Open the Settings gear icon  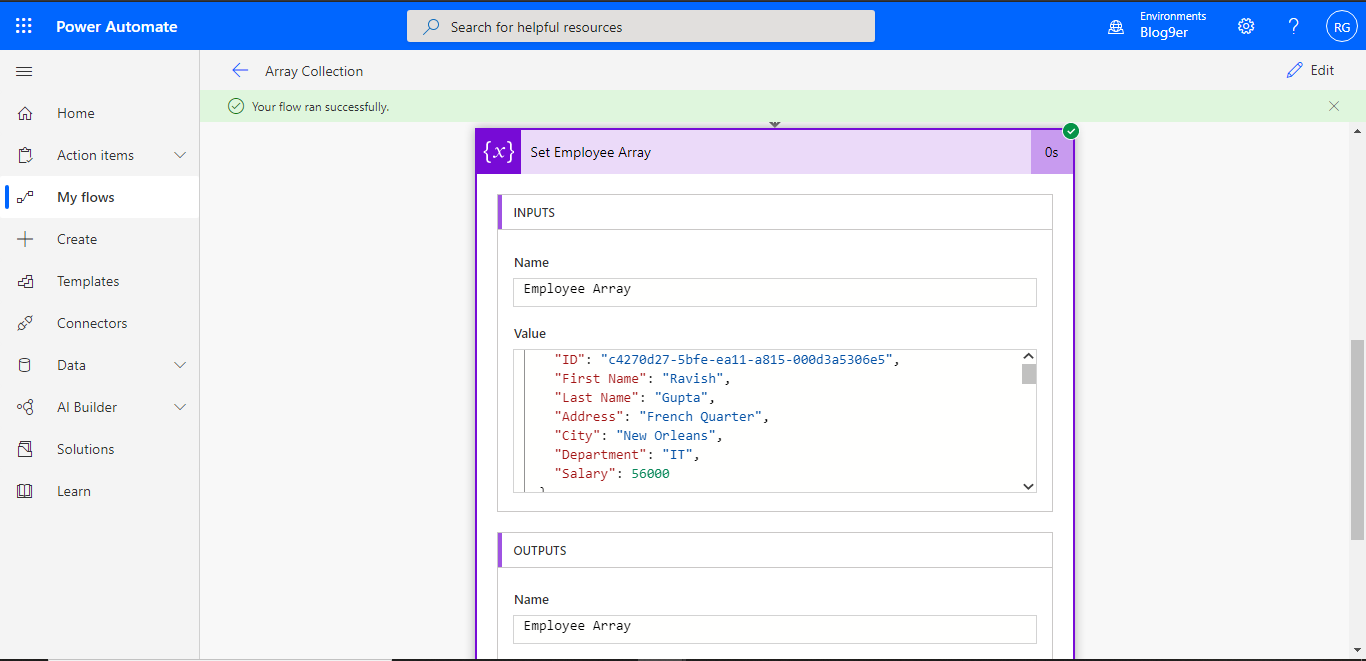click(x=1246, y=26)
